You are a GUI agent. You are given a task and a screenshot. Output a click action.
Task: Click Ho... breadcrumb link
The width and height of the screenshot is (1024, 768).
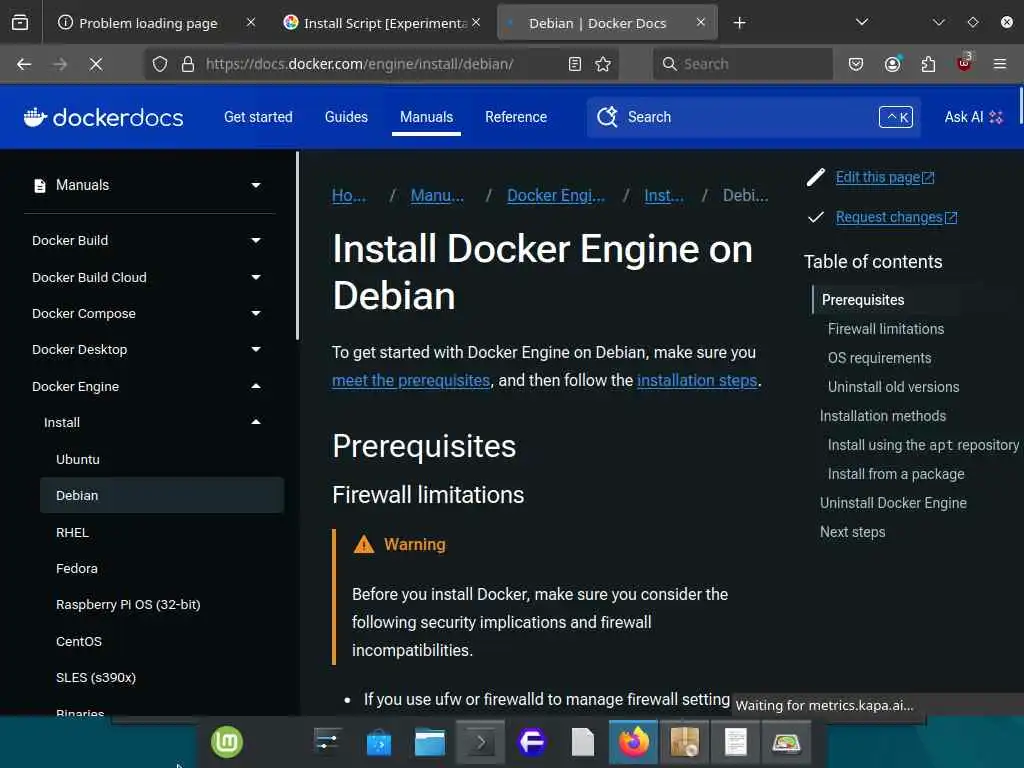pyautogui.click(x=349, y=195)
